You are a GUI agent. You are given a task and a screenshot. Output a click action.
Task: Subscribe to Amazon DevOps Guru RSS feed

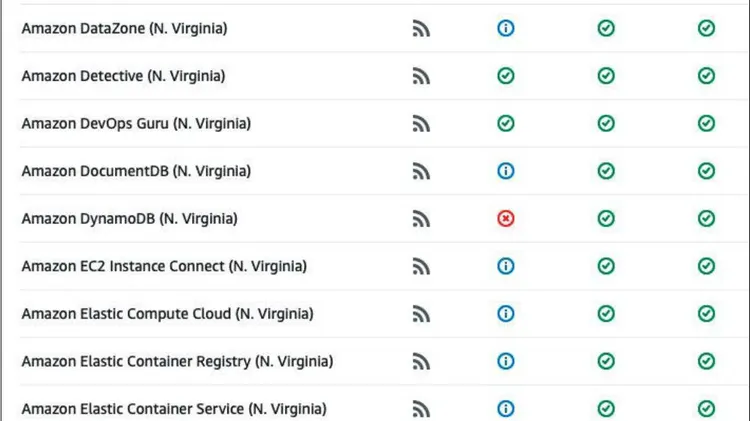[421, 124]
